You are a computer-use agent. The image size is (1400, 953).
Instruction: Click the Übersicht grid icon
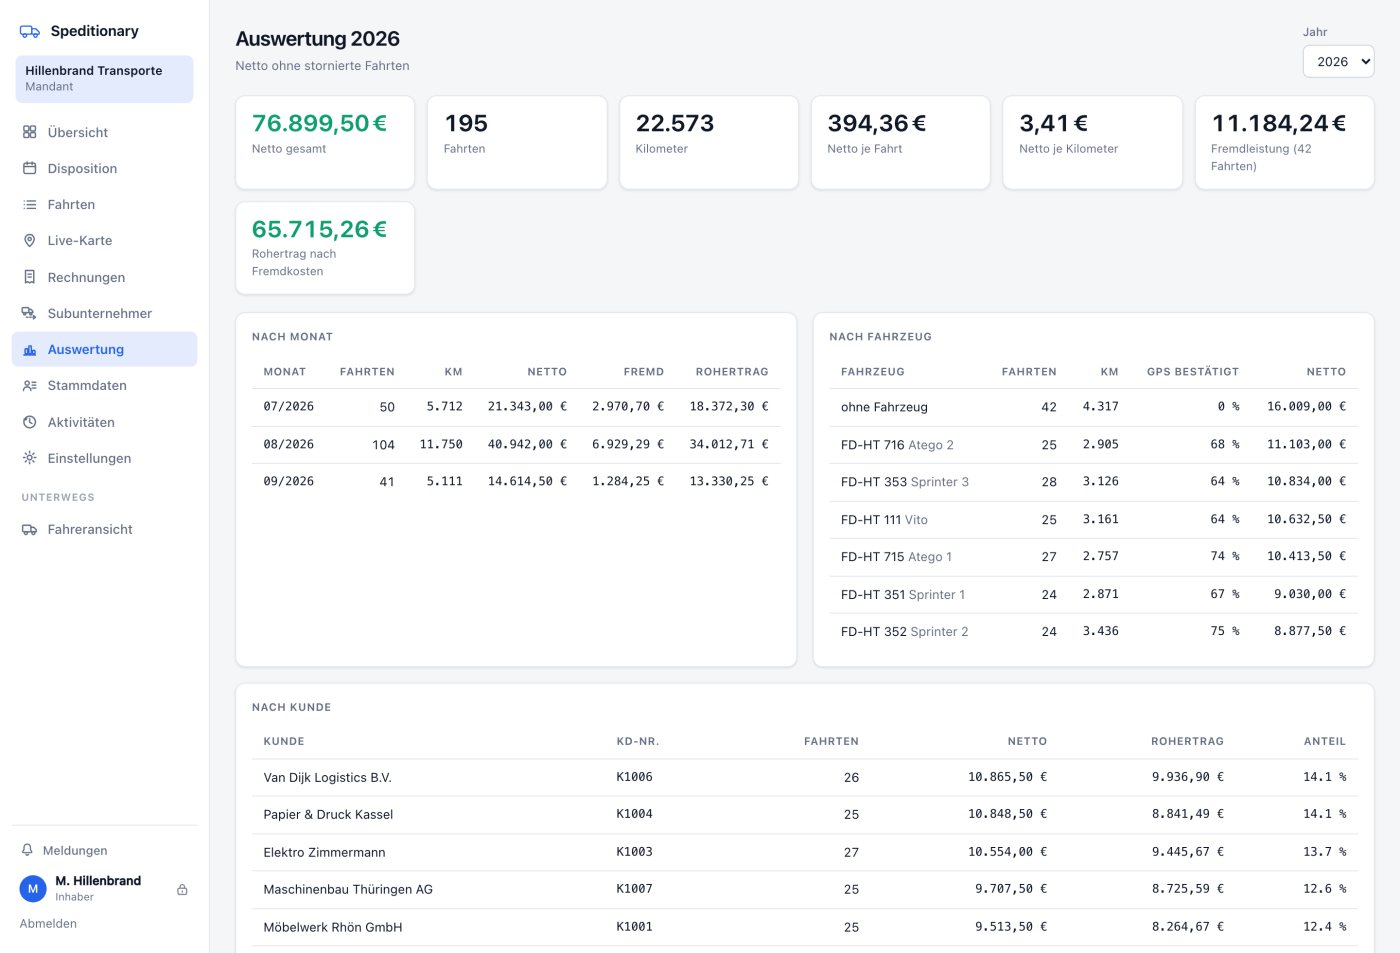(30, 132)
